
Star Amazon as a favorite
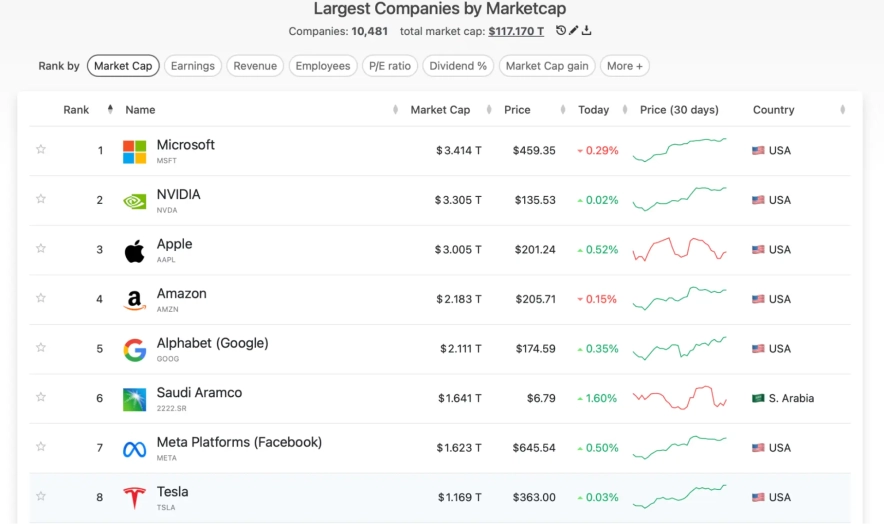point(41,299)
